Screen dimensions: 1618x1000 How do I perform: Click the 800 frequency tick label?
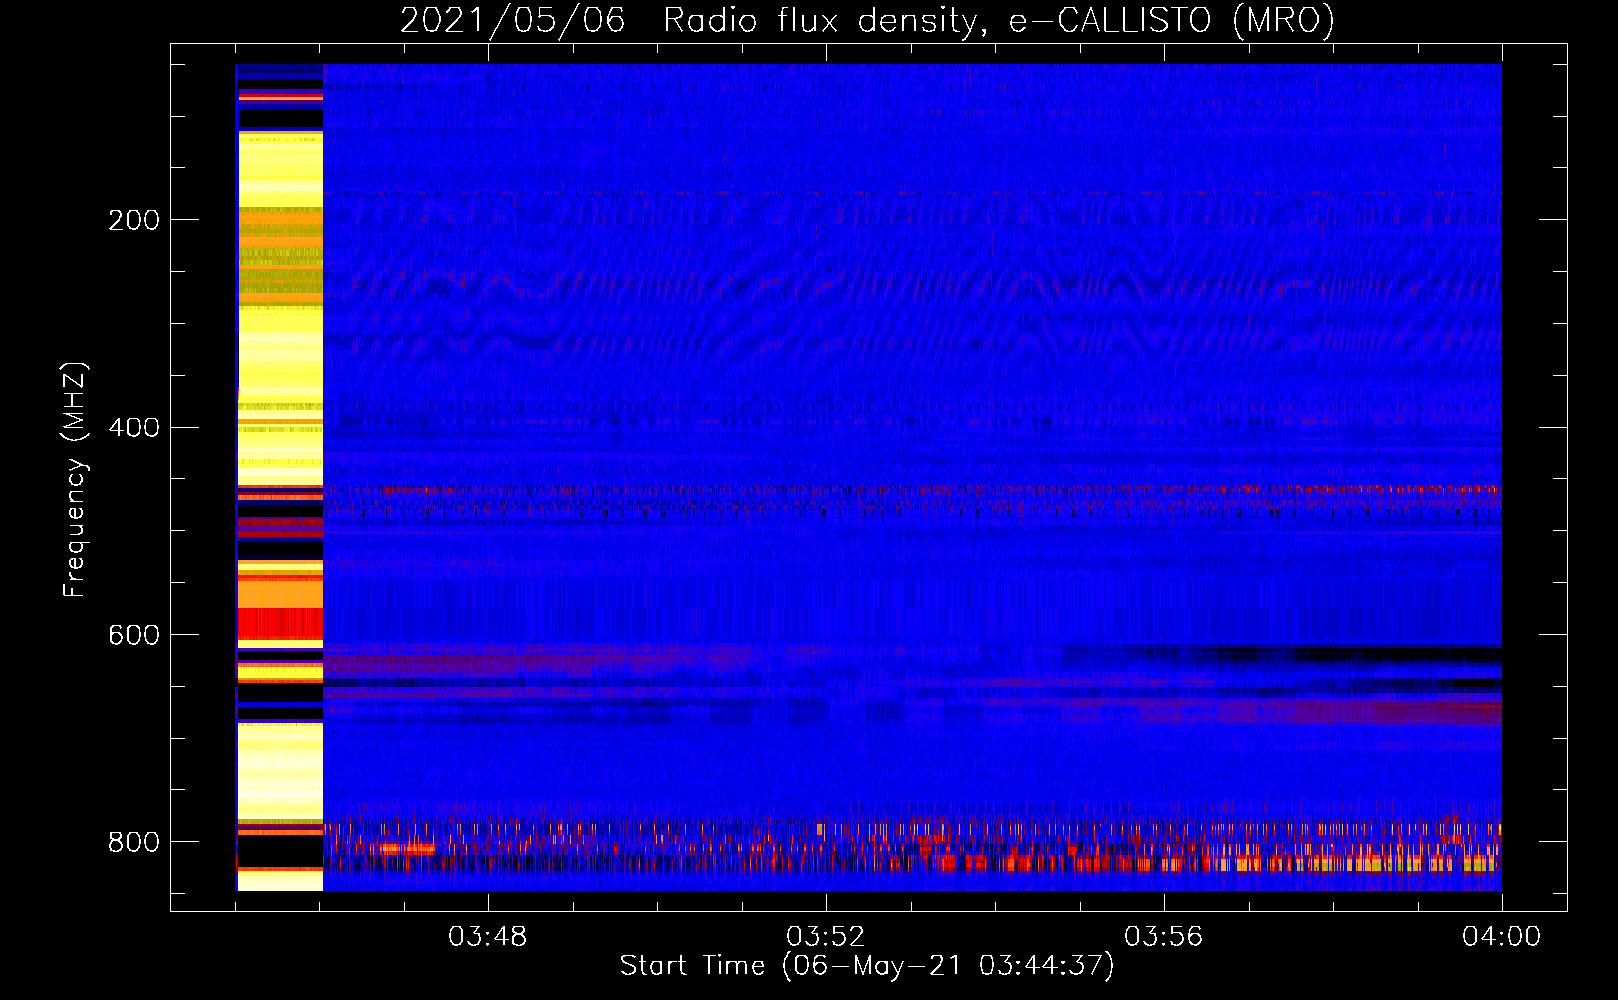(133, 842)
